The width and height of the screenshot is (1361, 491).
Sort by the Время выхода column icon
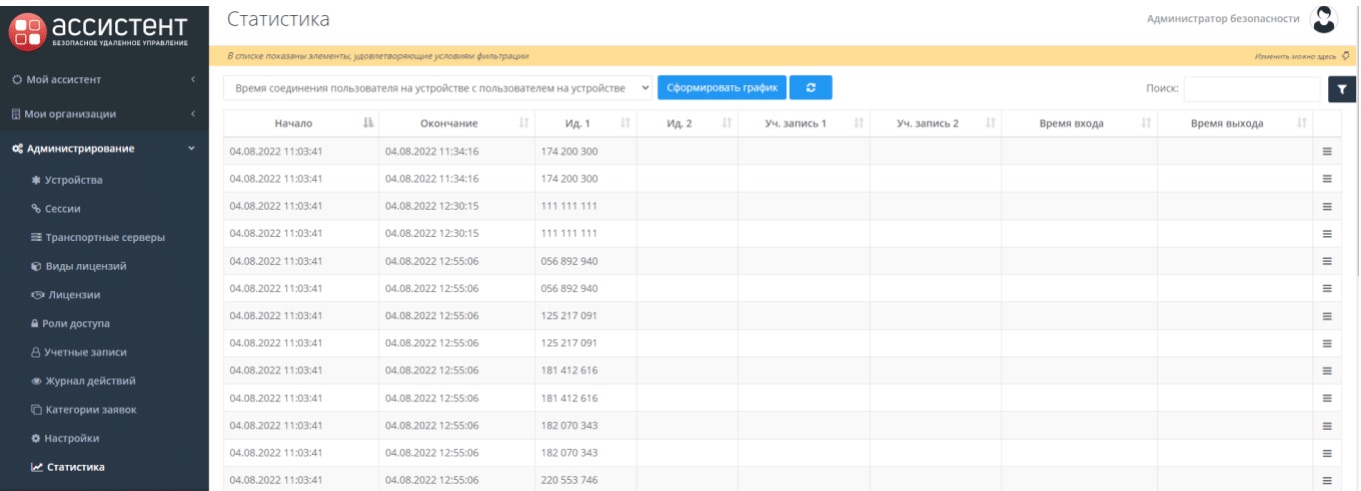point(1301,123)
